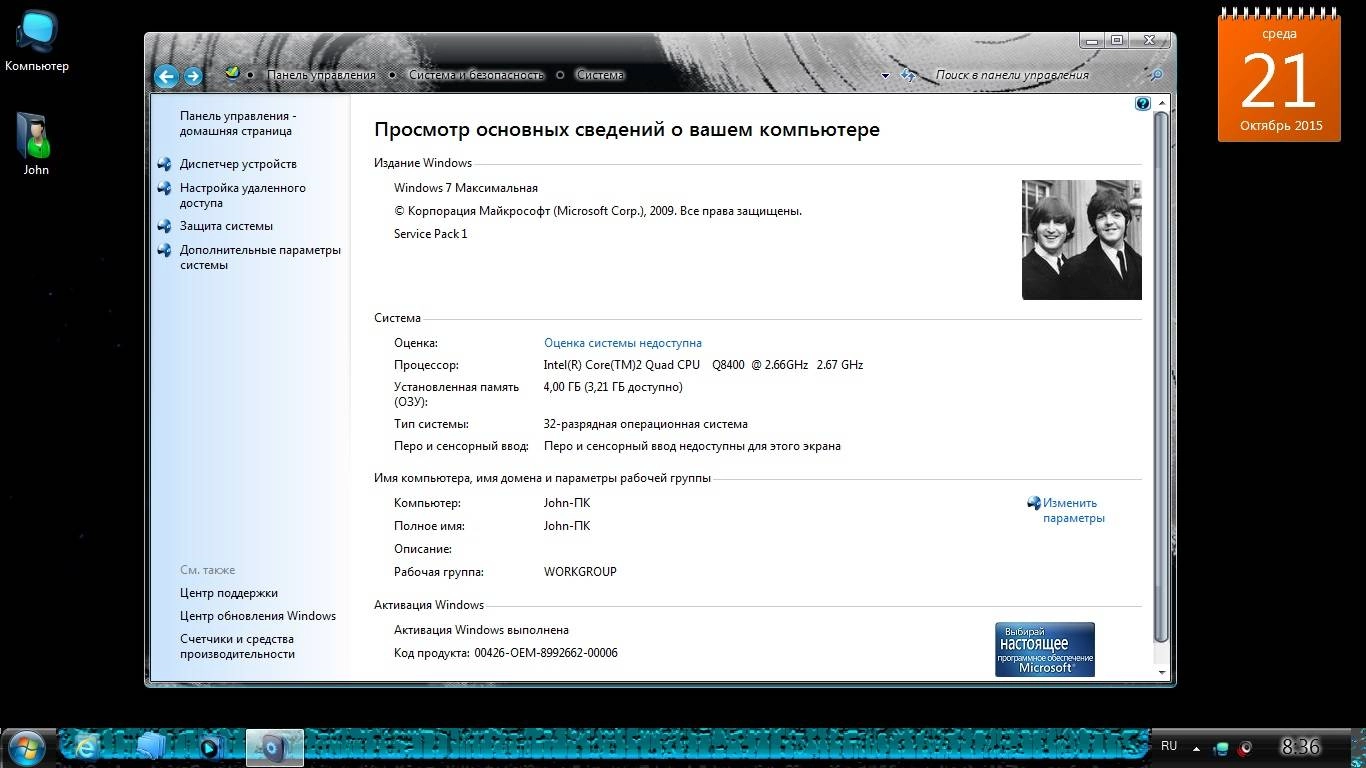Select 'Система' breadcrumb
The width and height of the screenshot is (1366, 768).
click(600, 75)
